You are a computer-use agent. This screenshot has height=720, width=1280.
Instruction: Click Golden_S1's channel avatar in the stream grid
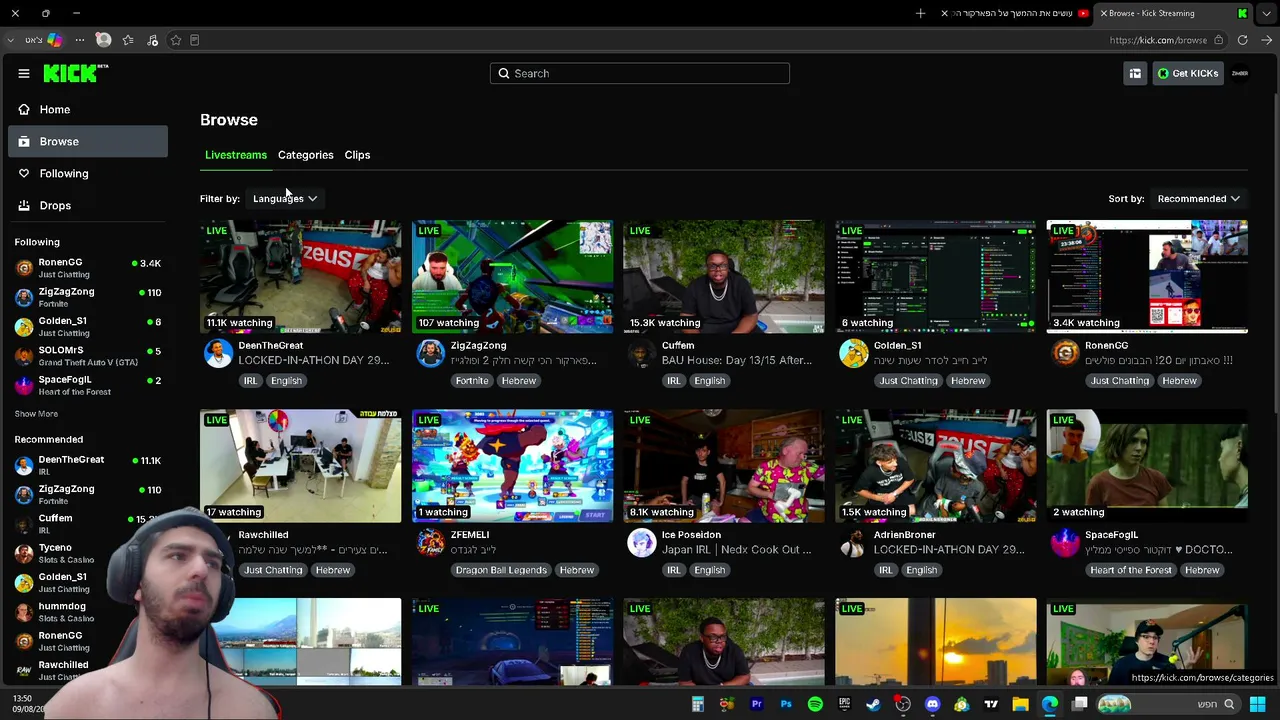[854, 353]
